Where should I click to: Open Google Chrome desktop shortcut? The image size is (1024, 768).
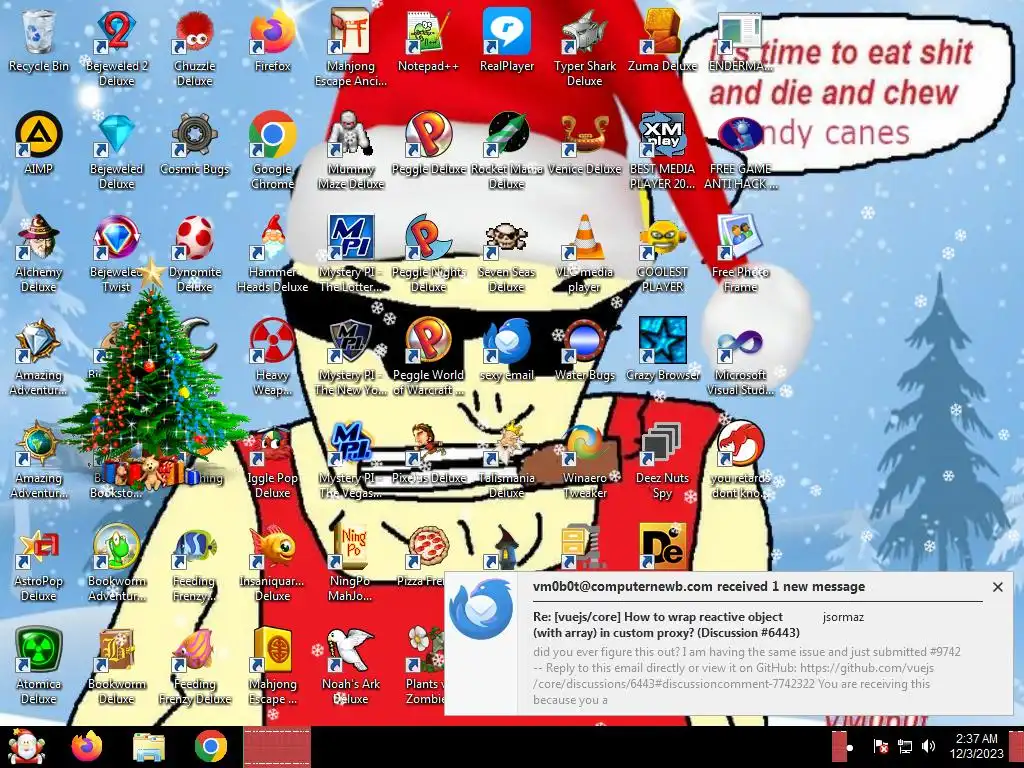272,150
